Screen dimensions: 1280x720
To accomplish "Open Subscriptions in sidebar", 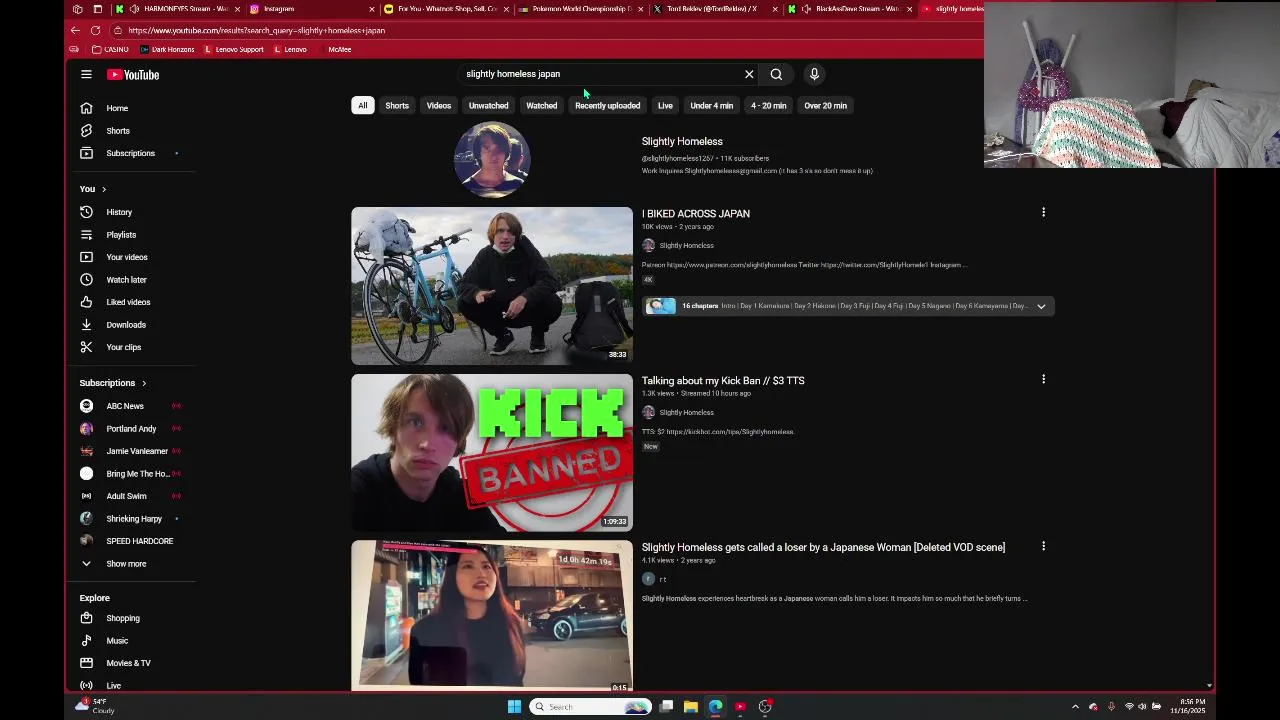I will [x=132, y=153].
